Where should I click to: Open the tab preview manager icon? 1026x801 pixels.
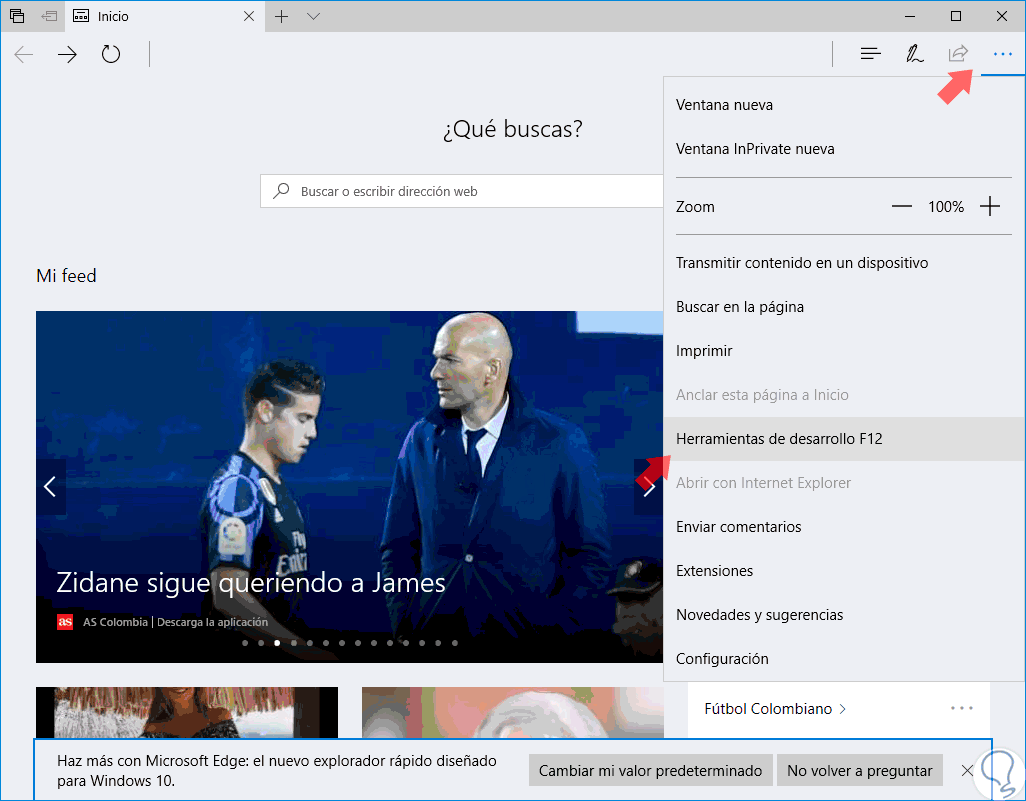[x=17, y=16]
